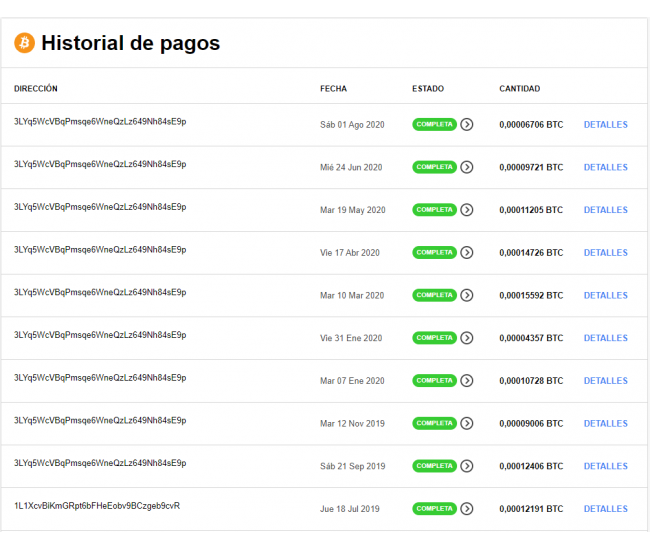Open arrow icon for Sáb 21 Sep 2019 payment

coord(467,466)
